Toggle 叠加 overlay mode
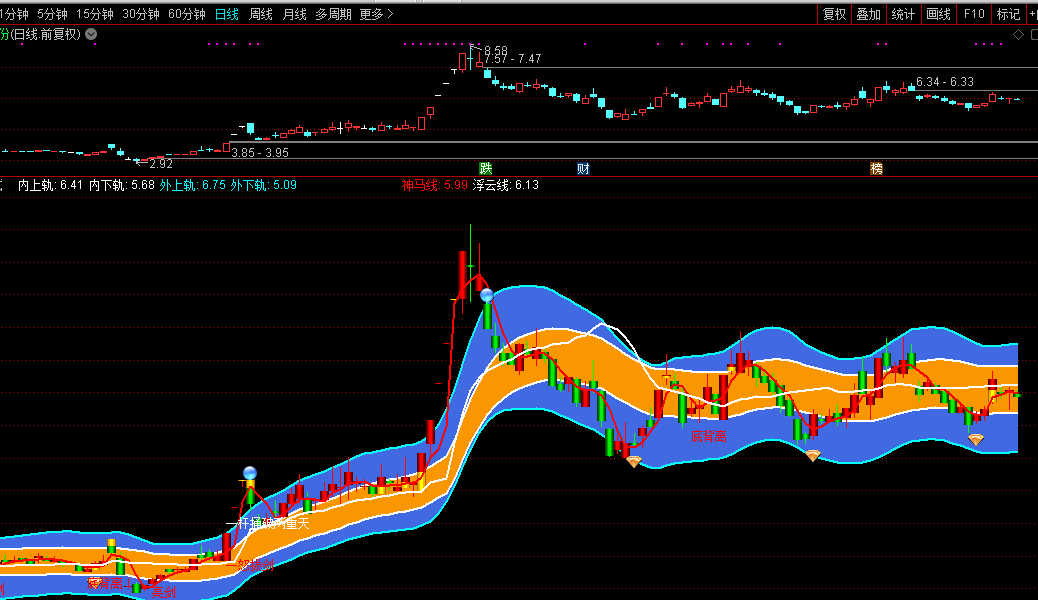The image size is (1038, 600). pos(868,14)
